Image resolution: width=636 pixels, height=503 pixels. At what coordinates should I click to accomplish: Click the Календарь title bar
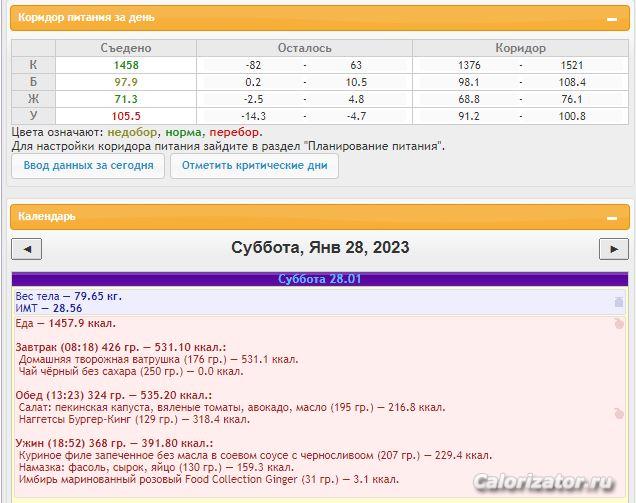[x=300, y=216]
